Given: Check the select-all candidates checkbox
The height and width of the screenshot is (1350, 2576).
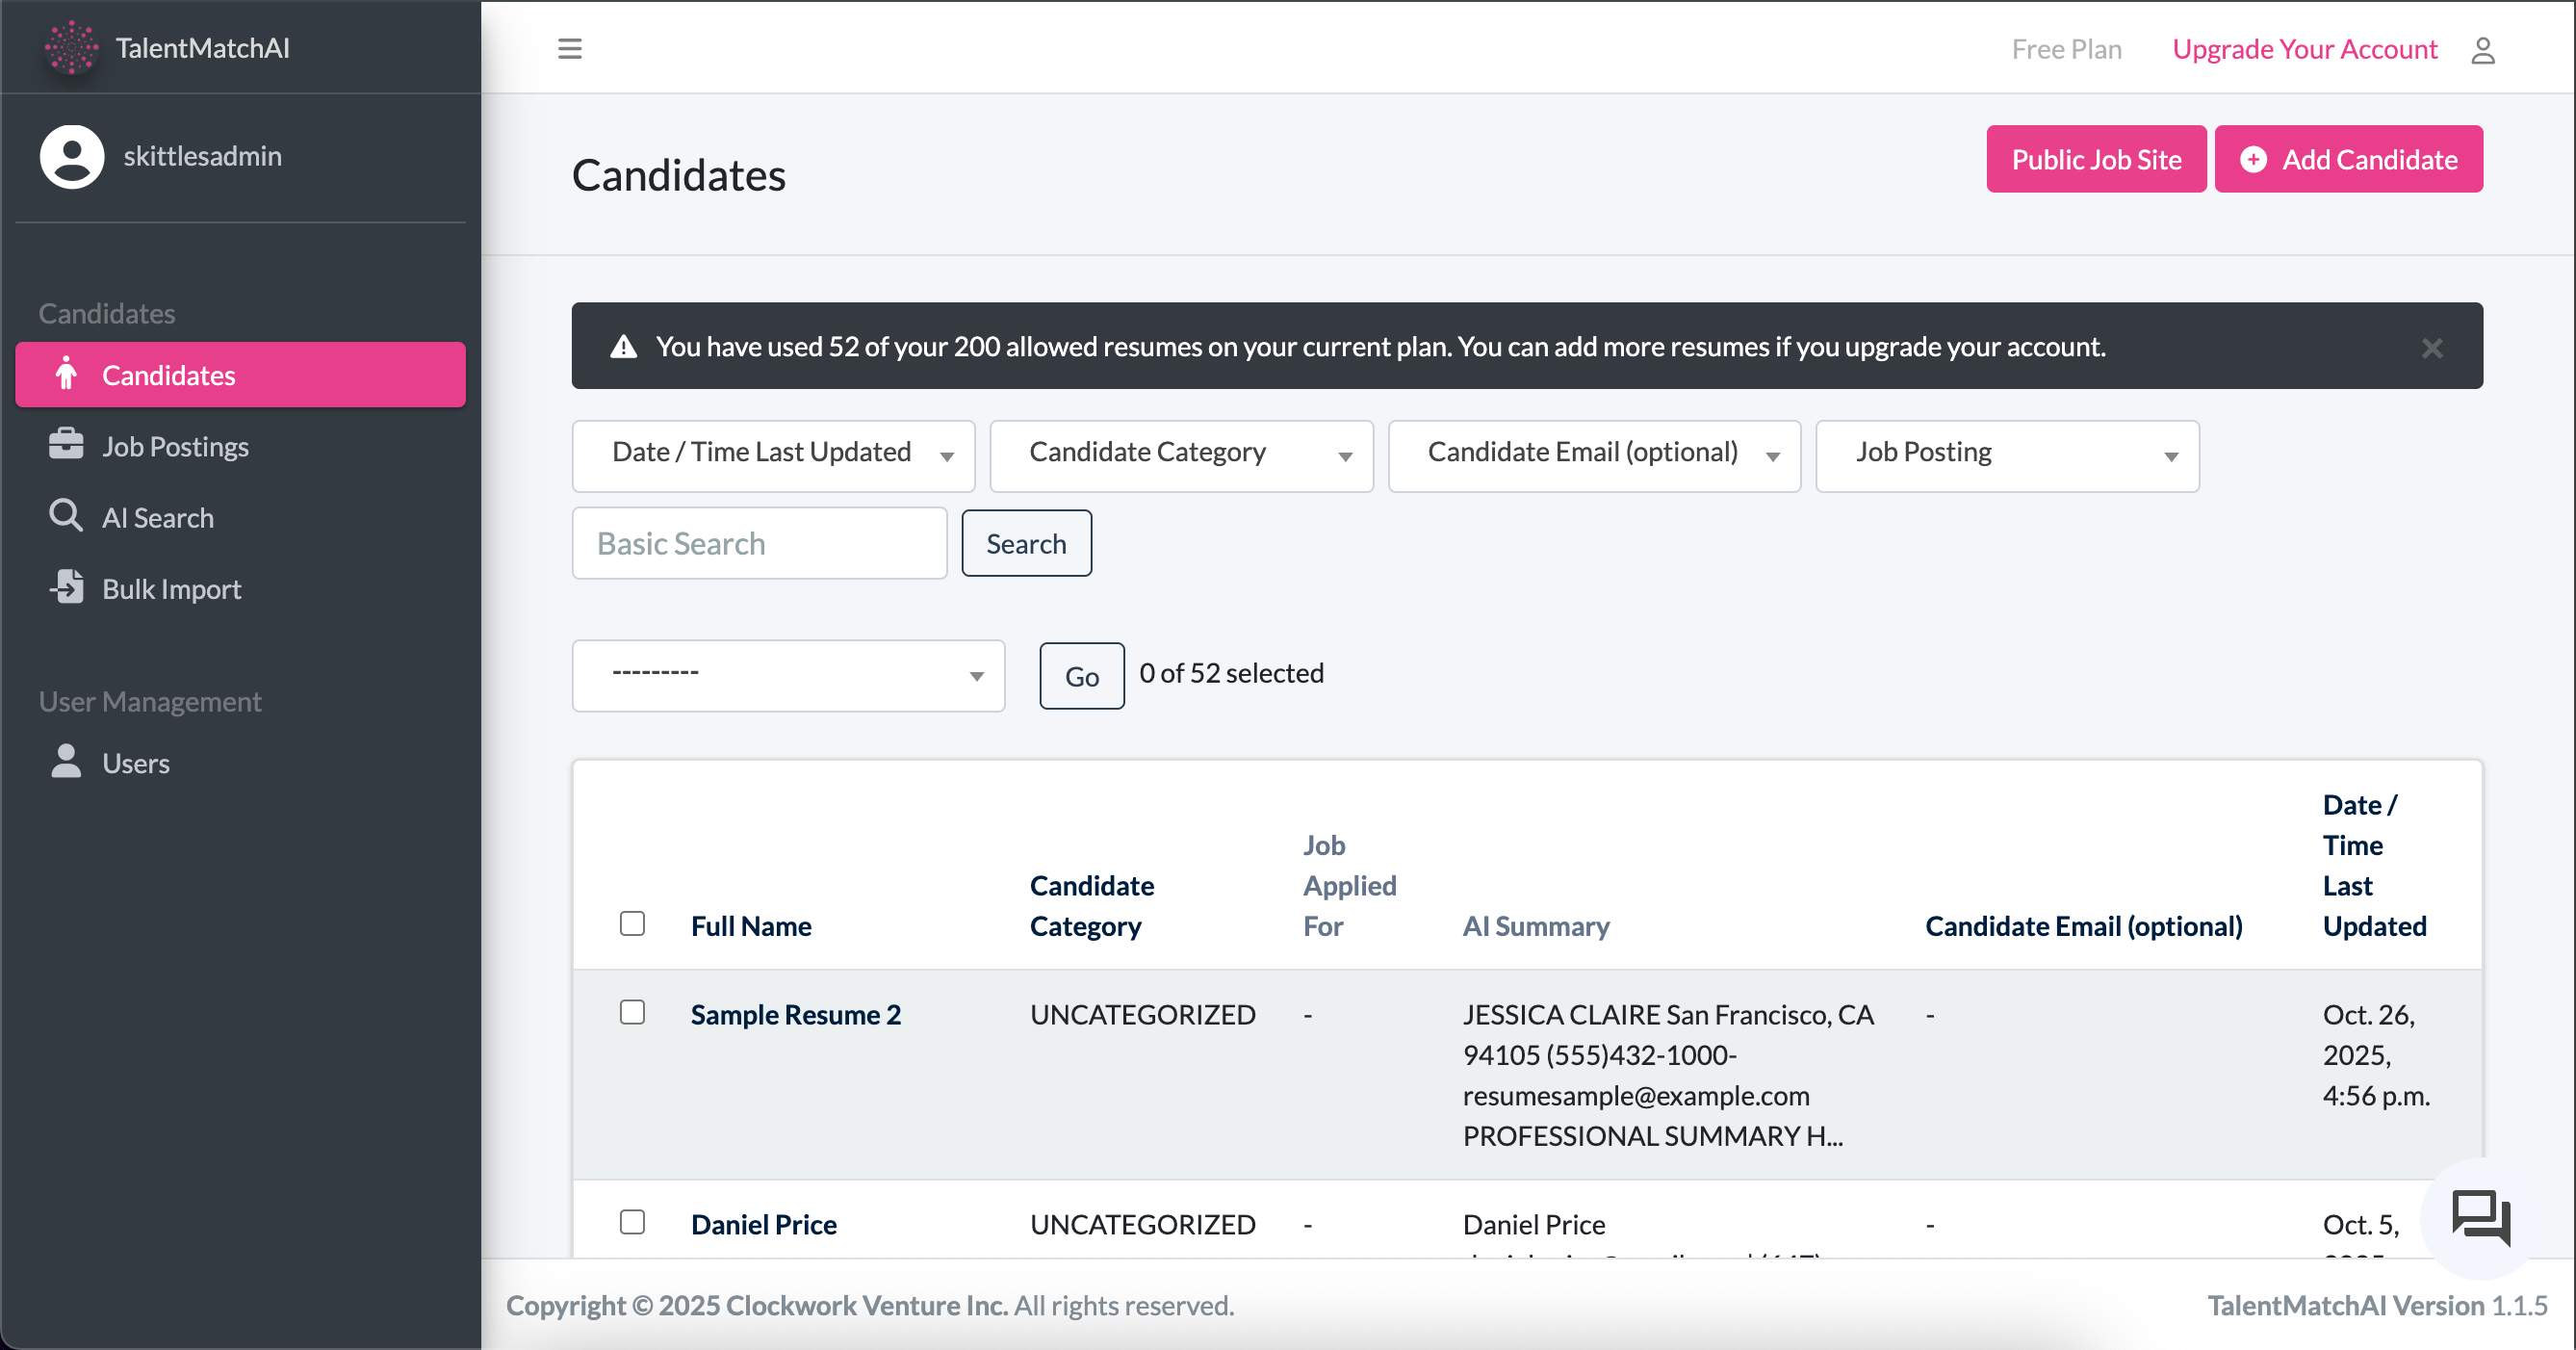Looking at the screenshot, I should [632, 924].
